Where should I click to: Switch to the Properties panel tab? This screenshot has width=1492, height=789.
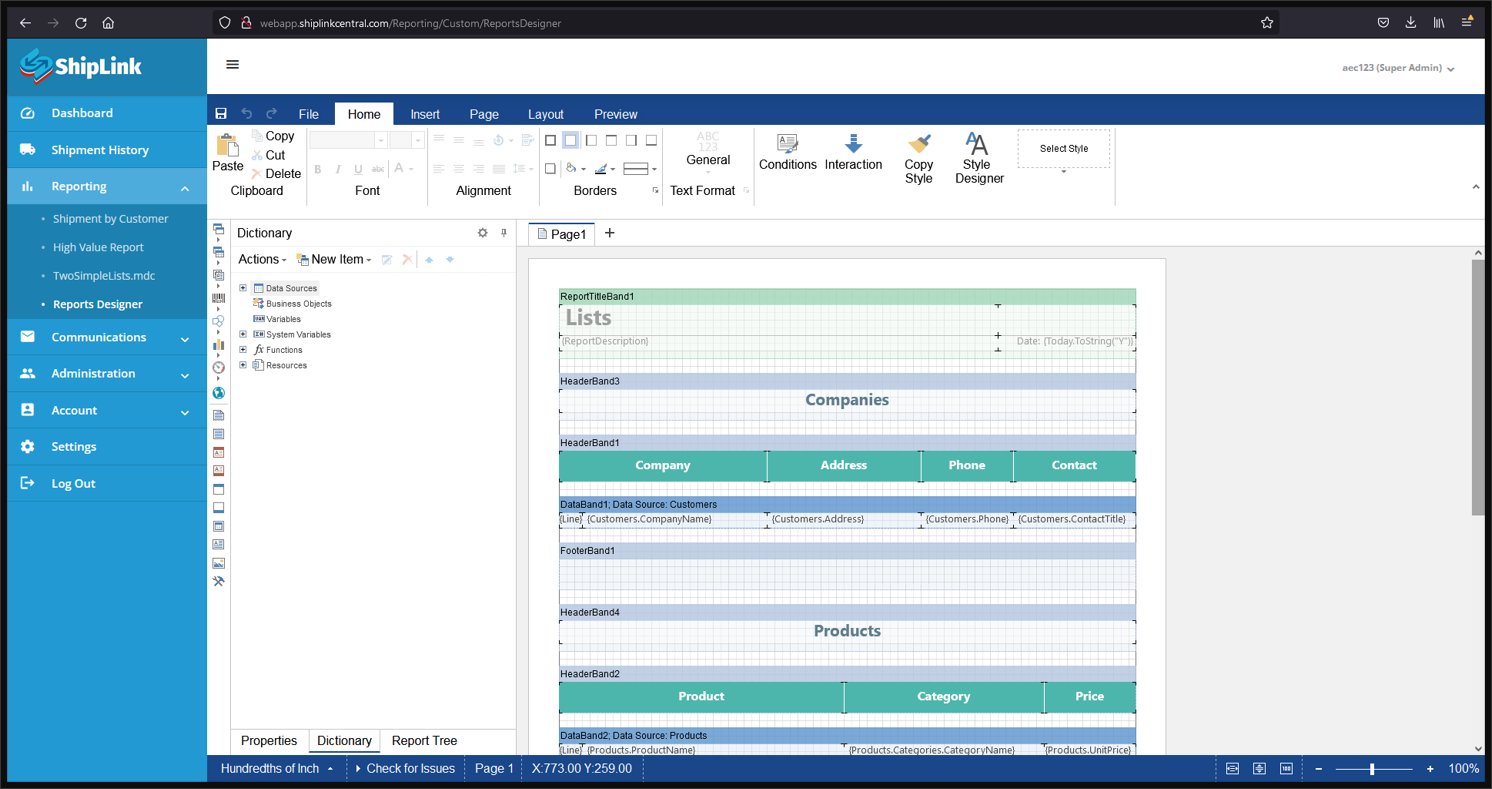pyautogui.click(x=269, y=741)
